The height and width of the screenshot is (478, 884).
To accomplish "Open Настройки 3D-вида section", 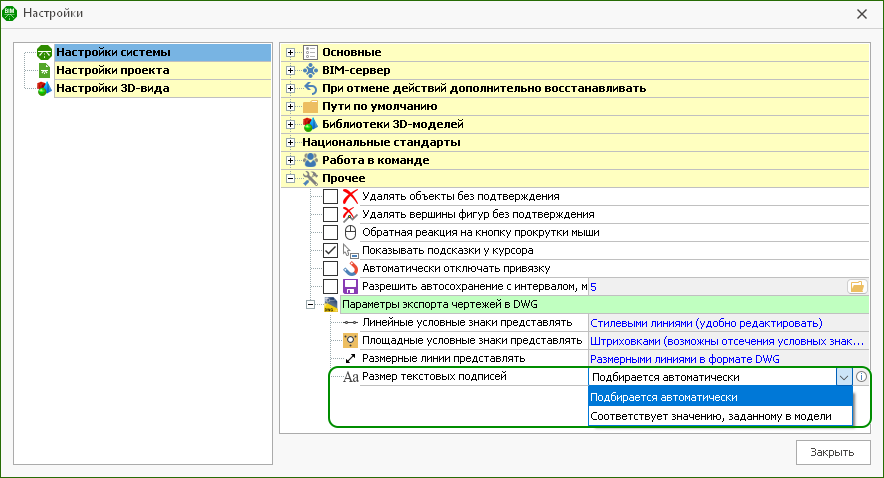I will 162,88.
